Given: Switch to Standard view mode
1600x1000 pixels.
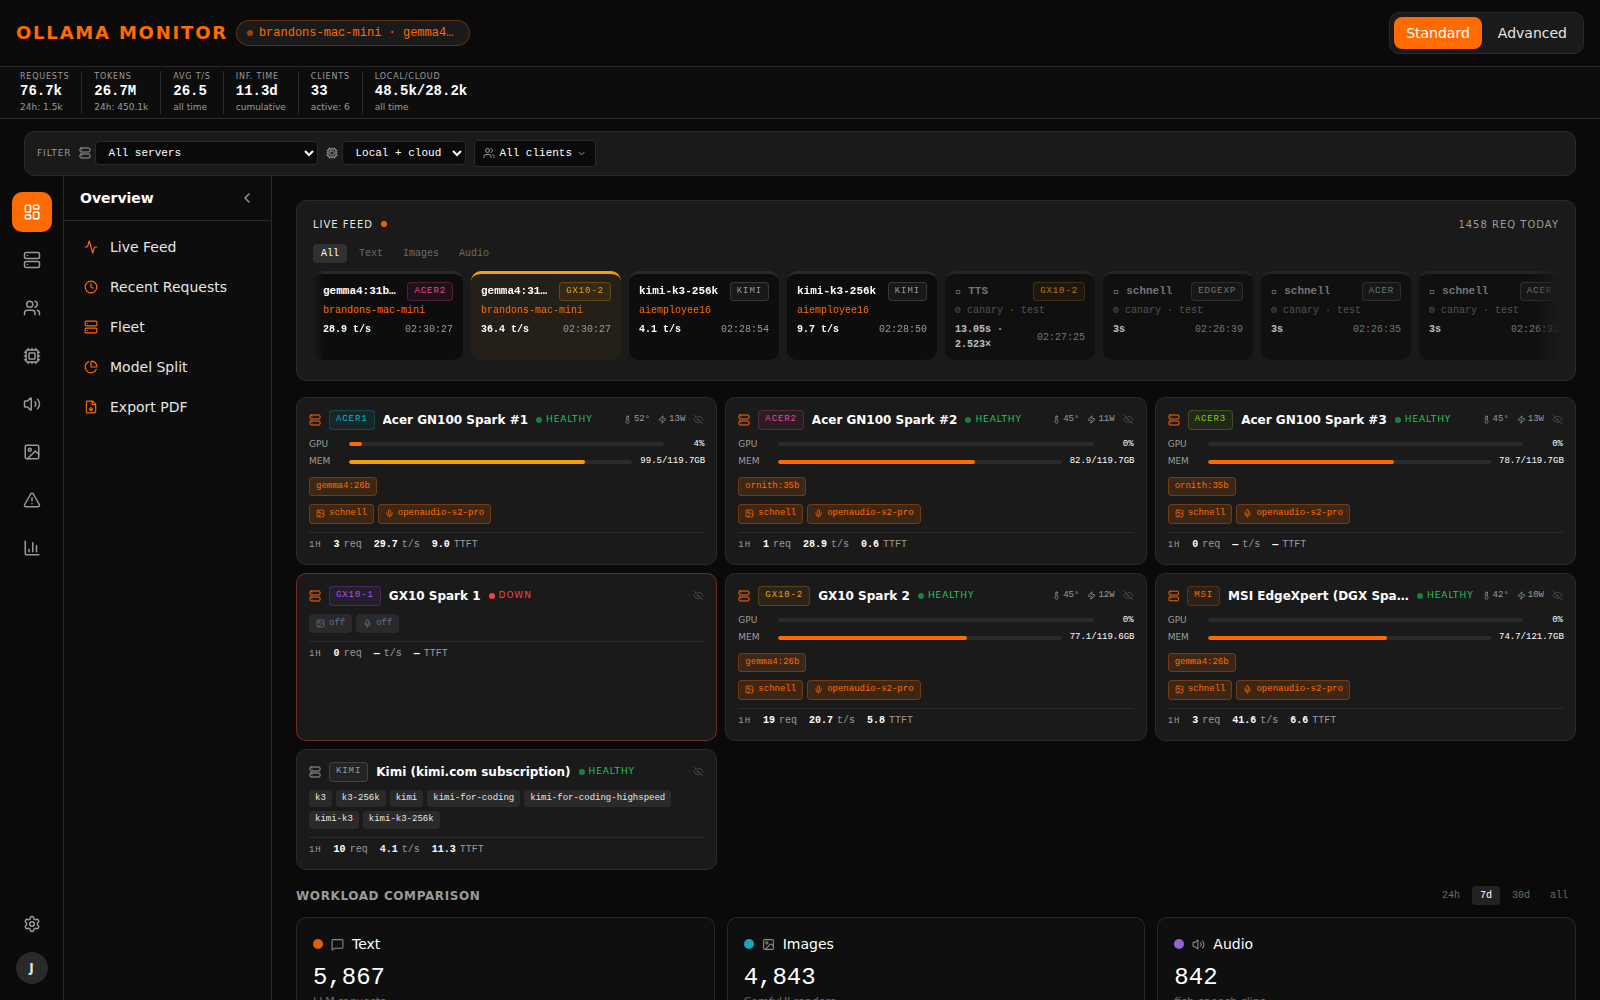Looking at the screenshot, I should coord(1437,33).
